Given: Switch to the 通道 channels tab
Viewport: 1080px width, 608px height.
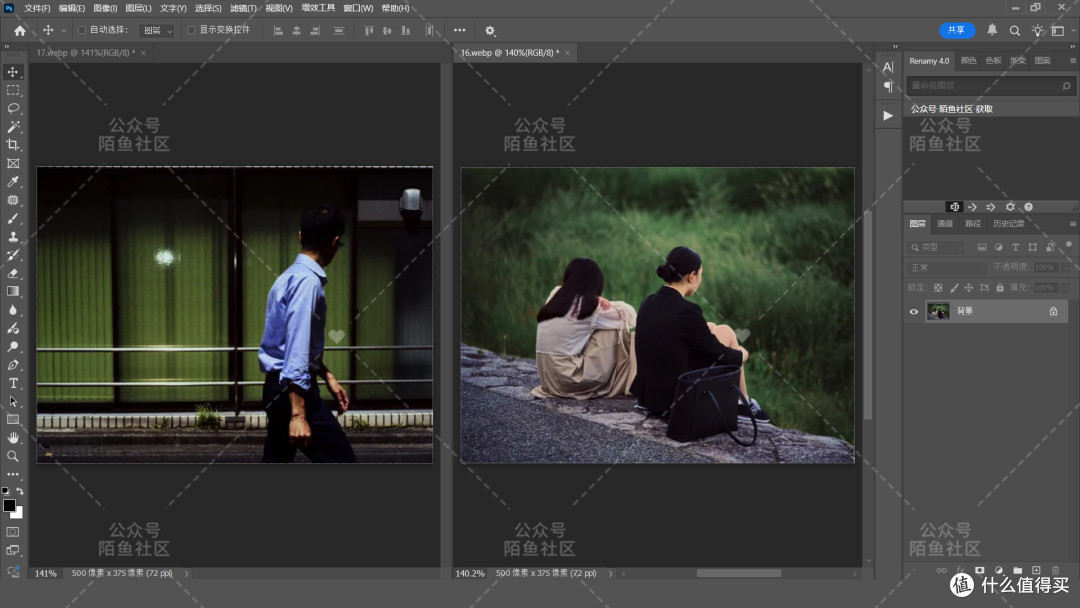Looking at the screenshot, I should click(945, 224).
